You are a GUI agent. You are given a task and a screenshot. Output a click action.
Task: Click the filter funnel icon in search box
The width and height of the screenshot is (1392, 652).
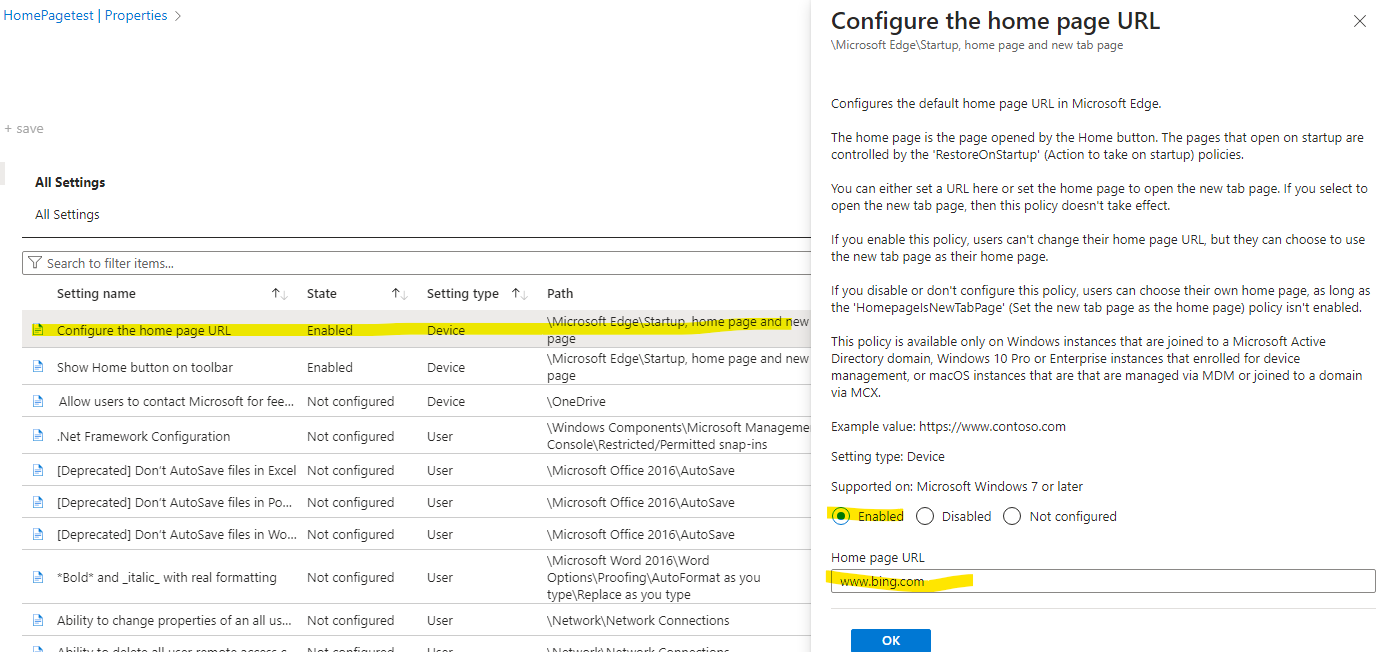click(x=35, y=263)
